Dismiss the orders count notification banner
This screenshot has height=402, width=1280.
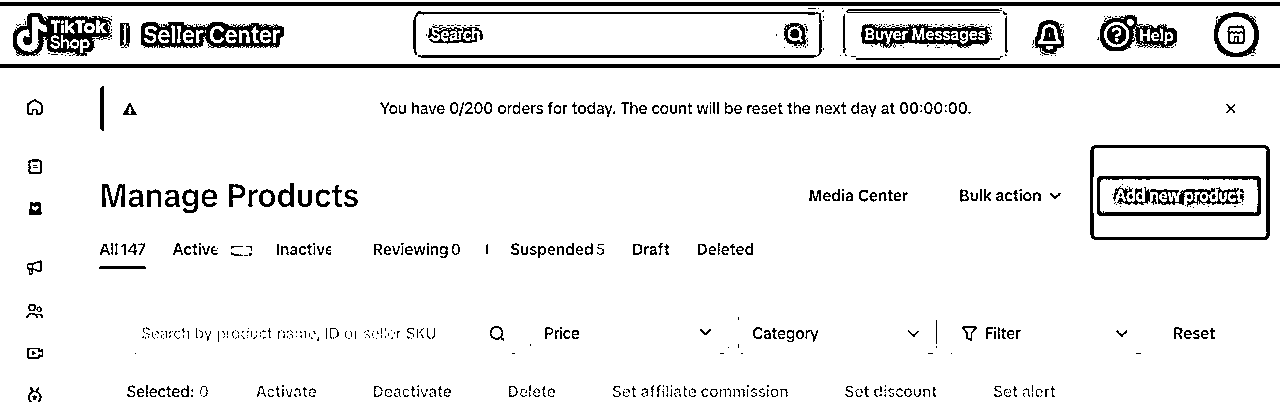click(x=1231, y=108)
